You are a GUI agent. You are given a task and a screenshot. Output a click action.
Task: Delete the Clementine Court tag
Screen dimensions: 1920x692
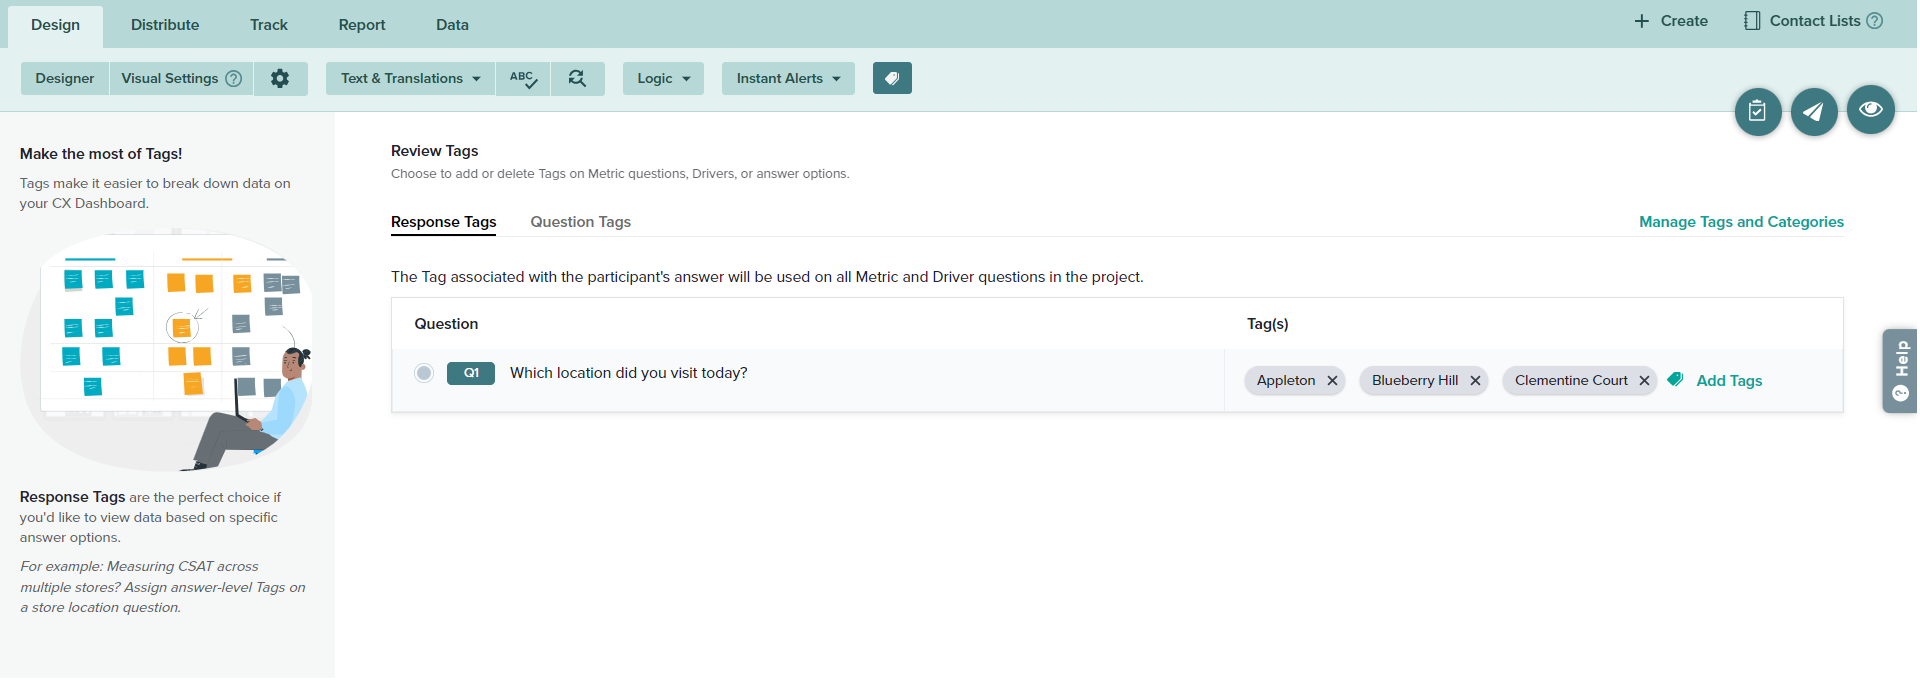(1644, 381)
